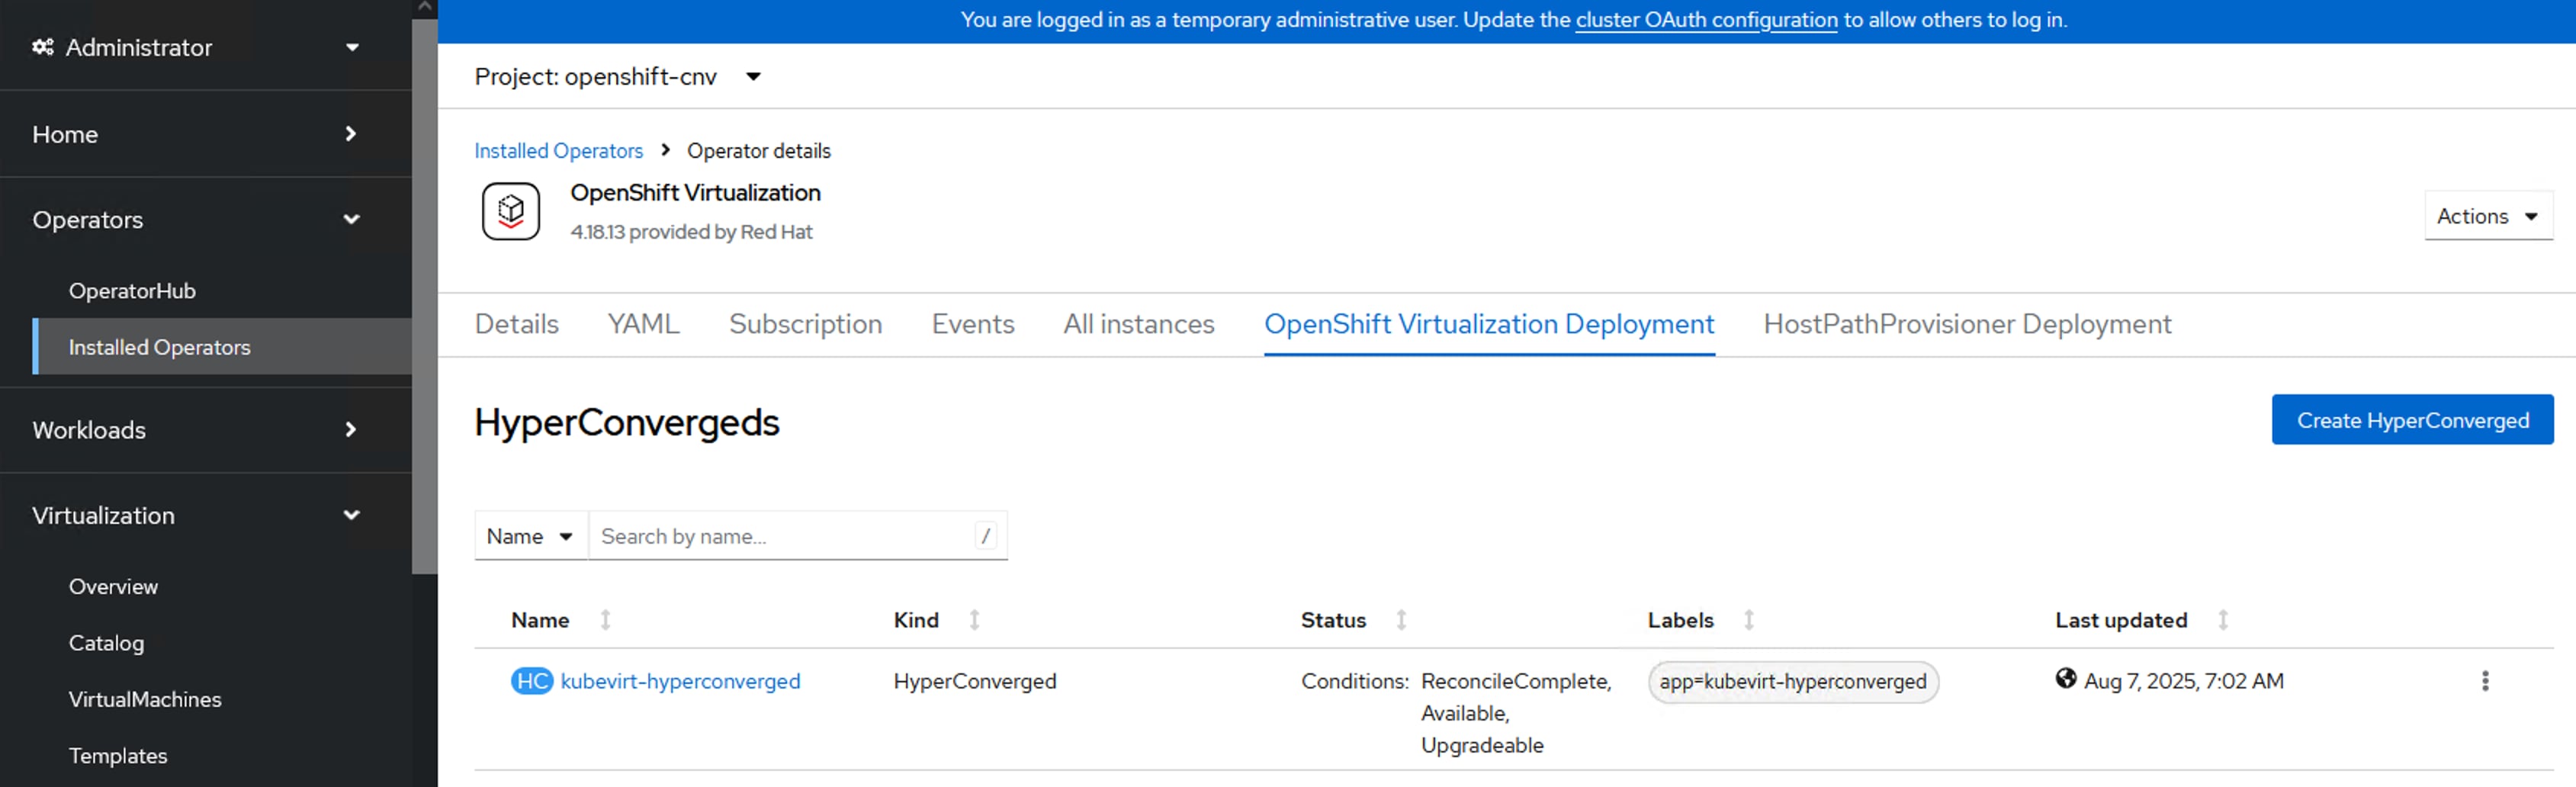Image resolution: width=2576 pixels, height=787 pixels.
Task: Click the HC resource badge icon
Action: (x=532, y=681)
